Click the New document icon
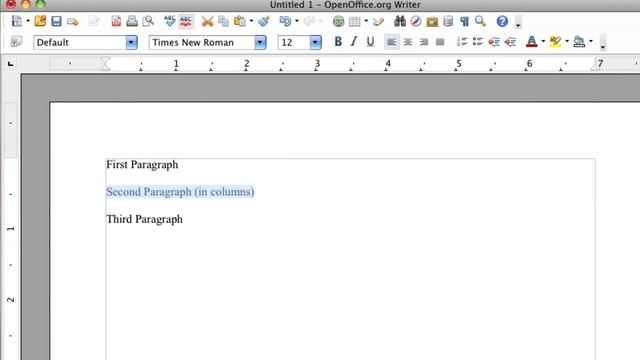 coord(17,21)
